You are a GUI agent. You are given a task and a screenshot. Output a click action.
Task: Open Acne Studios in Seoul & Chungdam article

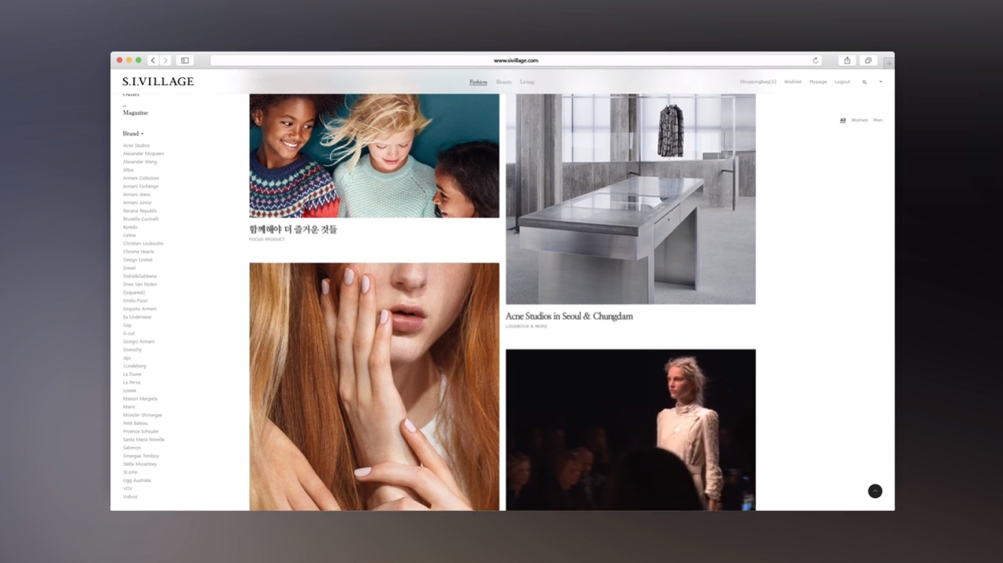pos(569,316)
